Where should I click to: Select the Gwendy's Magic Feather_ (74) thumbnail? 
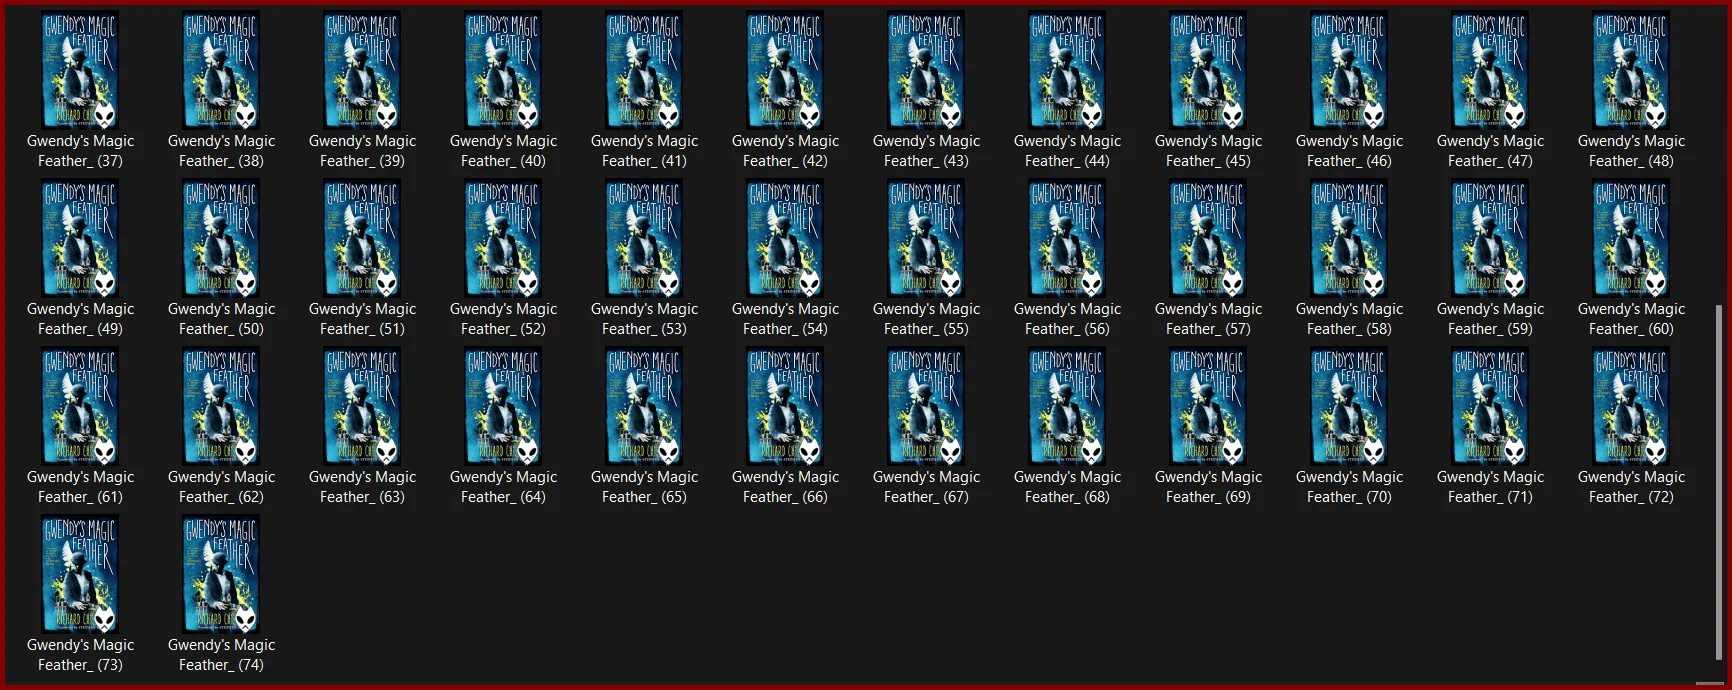click(x=221, y=574)
